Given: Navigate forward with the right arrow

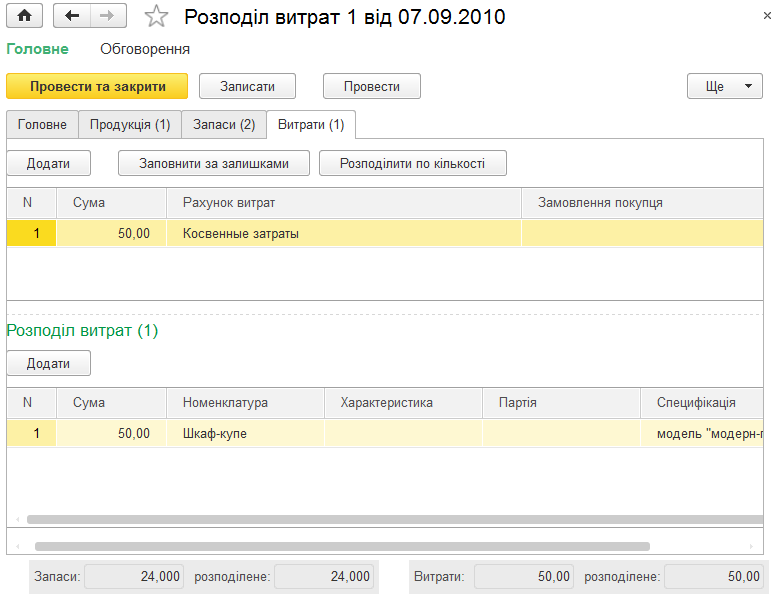Looking at the screenshot, I should [108, 16].
